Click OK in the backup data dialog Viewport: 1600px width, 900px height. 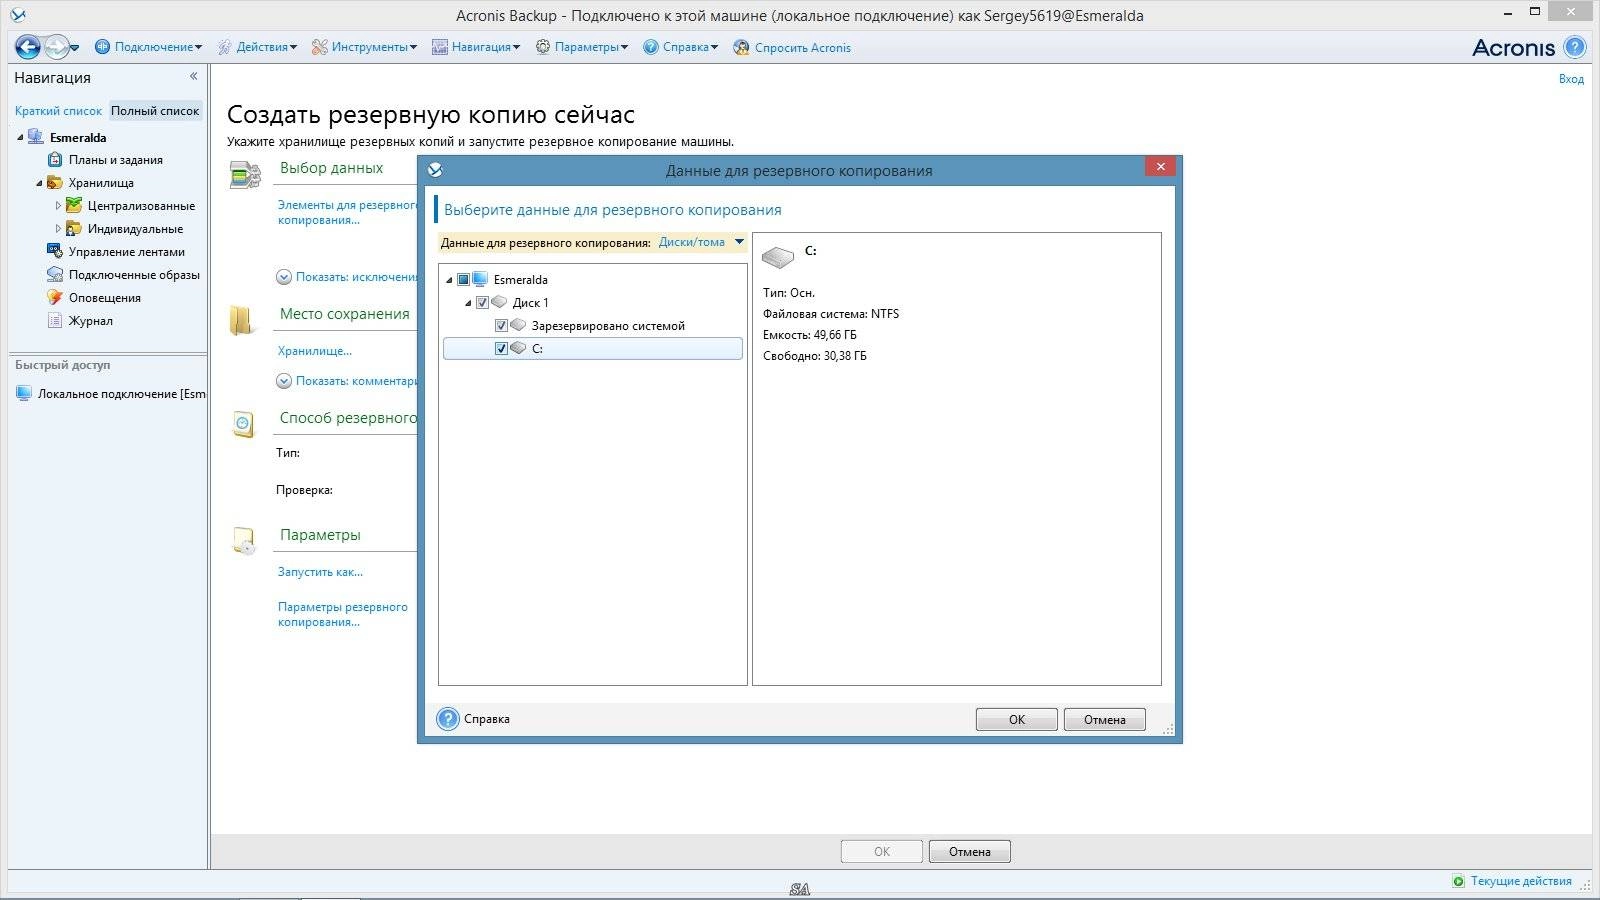coord(1016,719)
